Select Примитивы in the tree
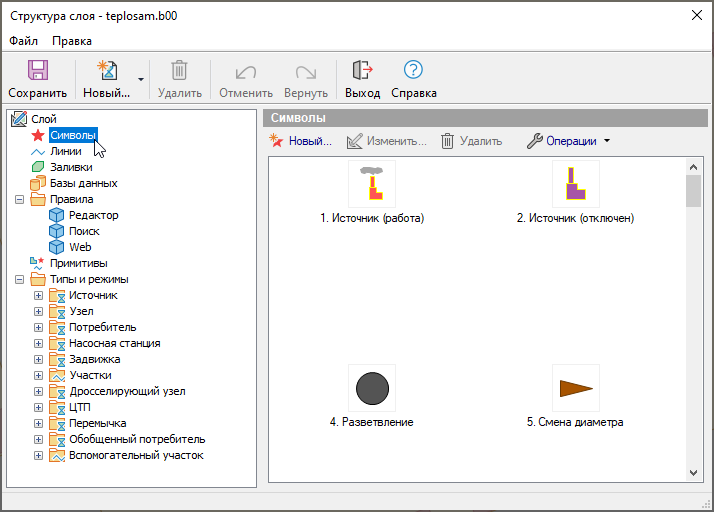Image resolution: width=714 pixels, height=512 pixels. [x=78, y=263]
